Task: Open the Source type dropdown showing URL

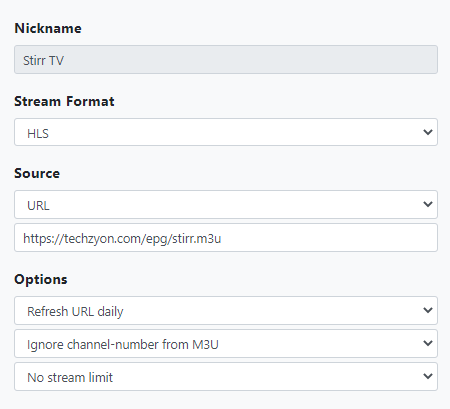Action: click(226, 204)
